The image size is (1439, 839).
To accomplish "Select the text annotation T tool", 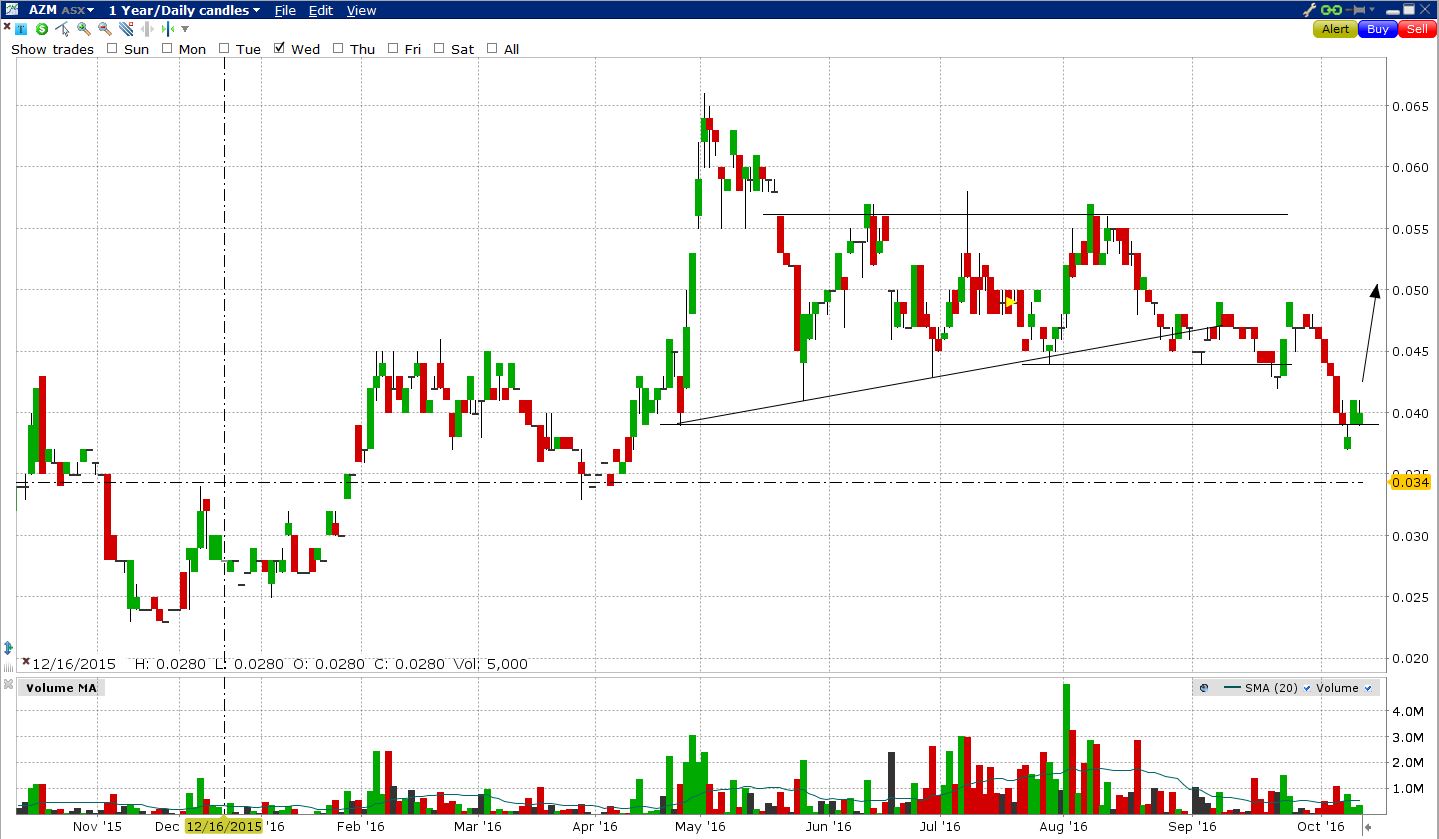I will click(x=21, y=29).
